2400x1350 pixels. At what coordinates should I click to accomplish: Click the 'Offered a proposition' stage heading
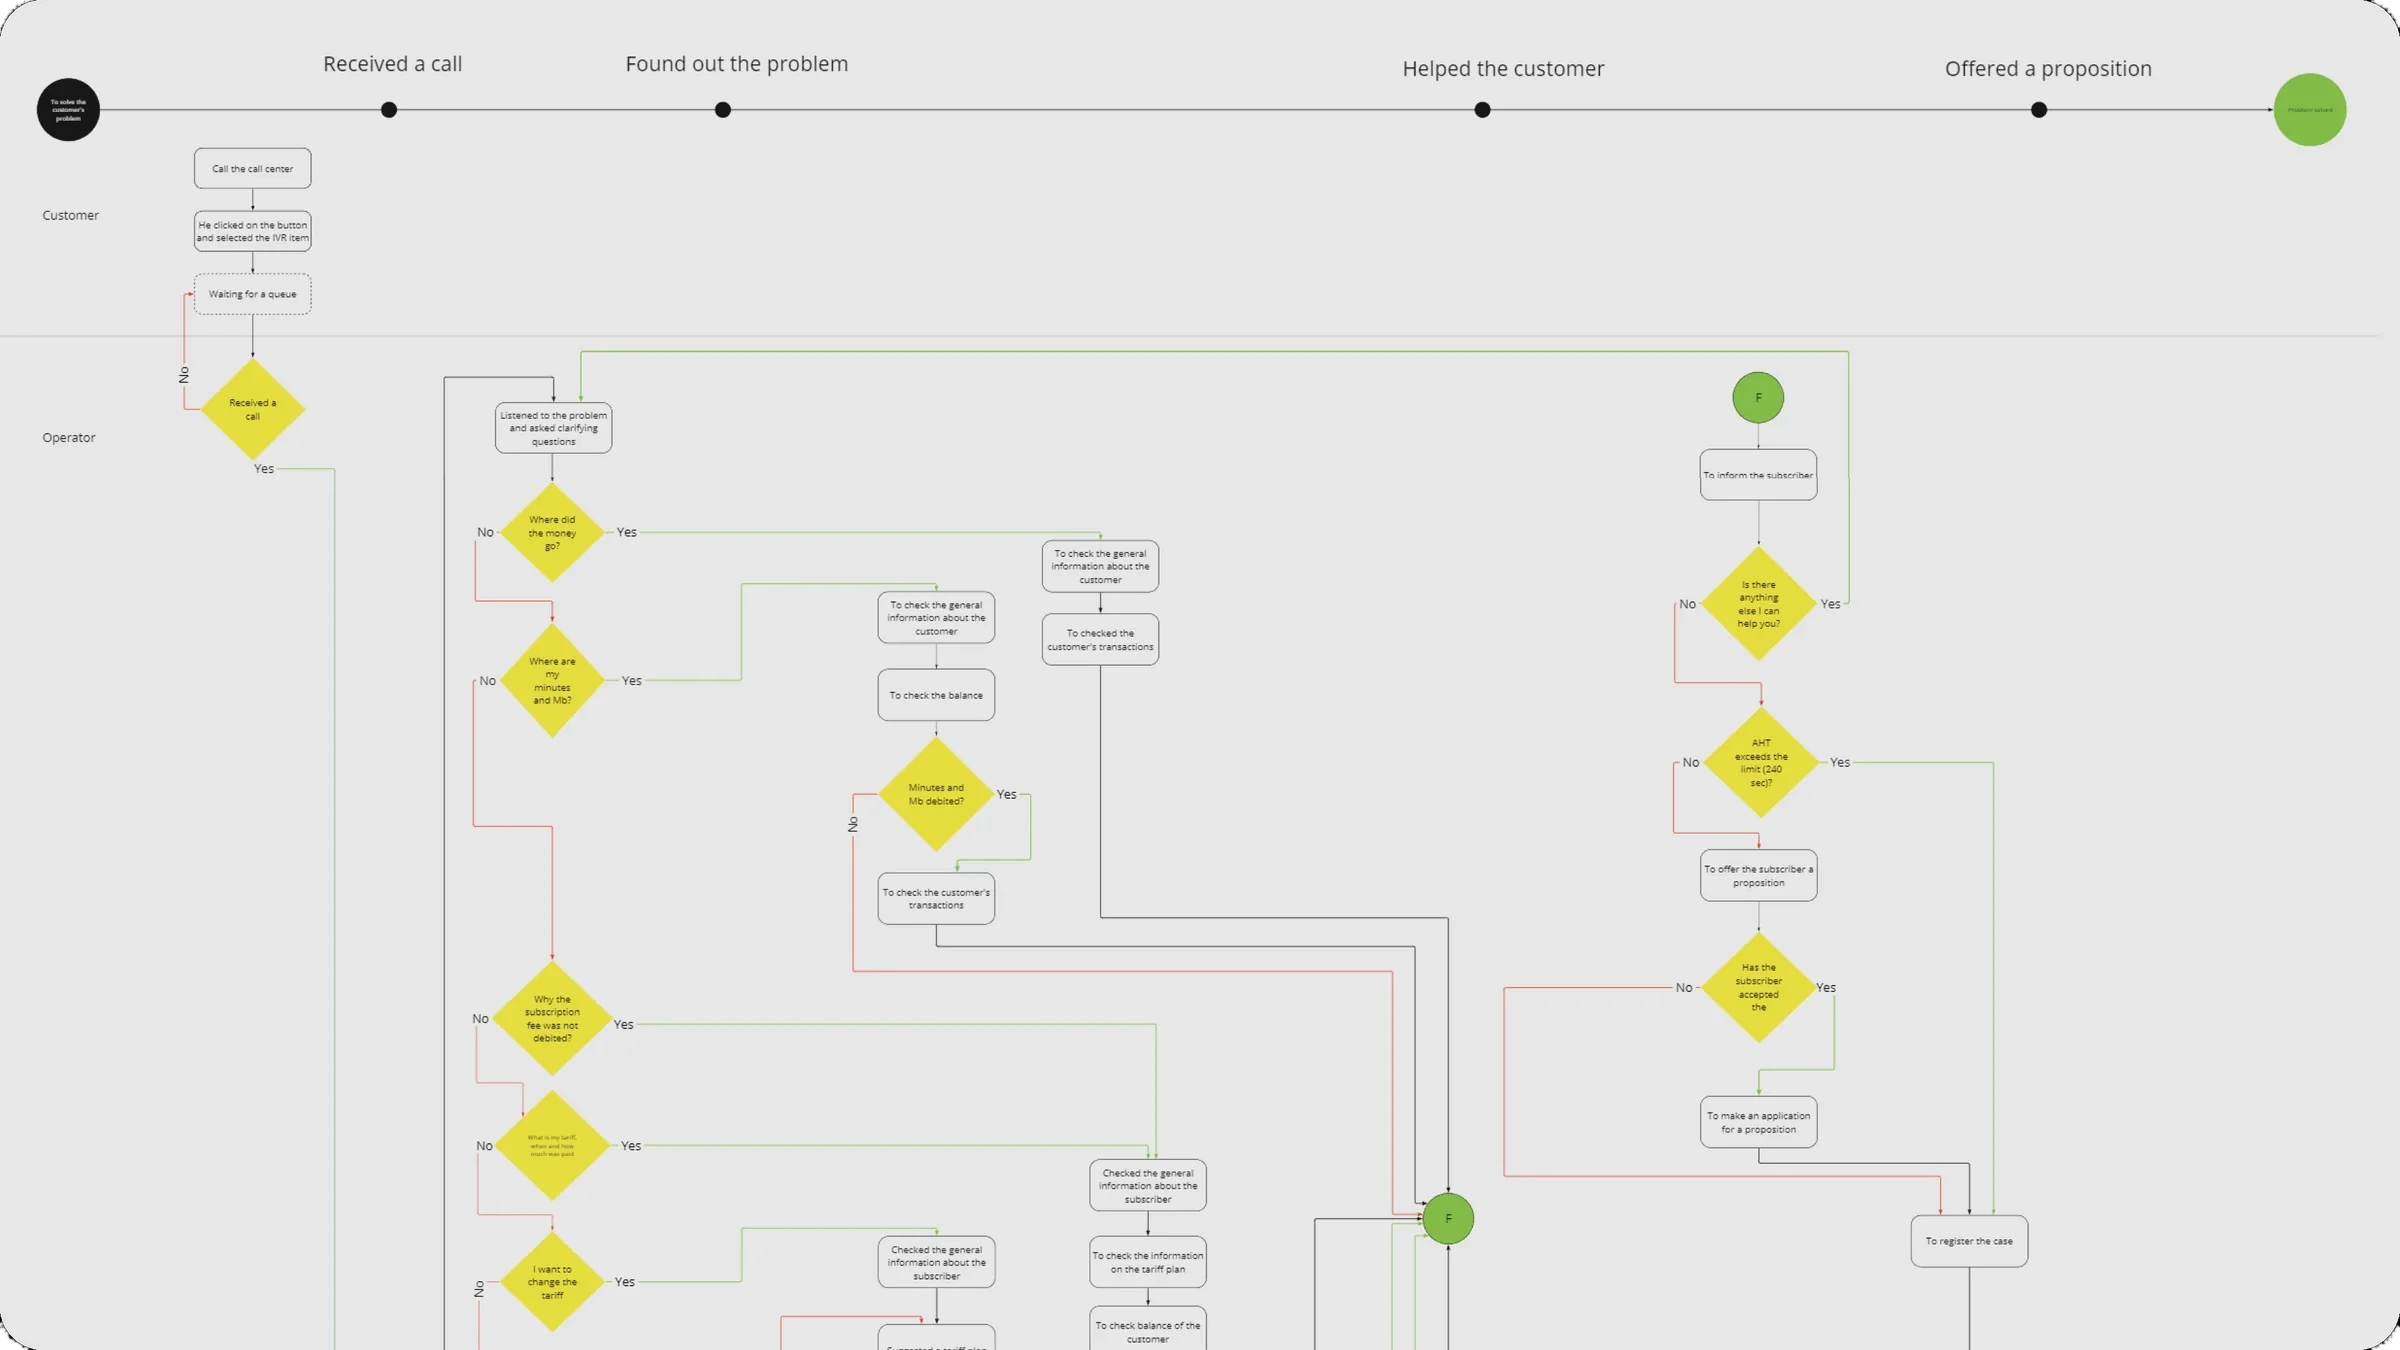tap(2048, 69)
